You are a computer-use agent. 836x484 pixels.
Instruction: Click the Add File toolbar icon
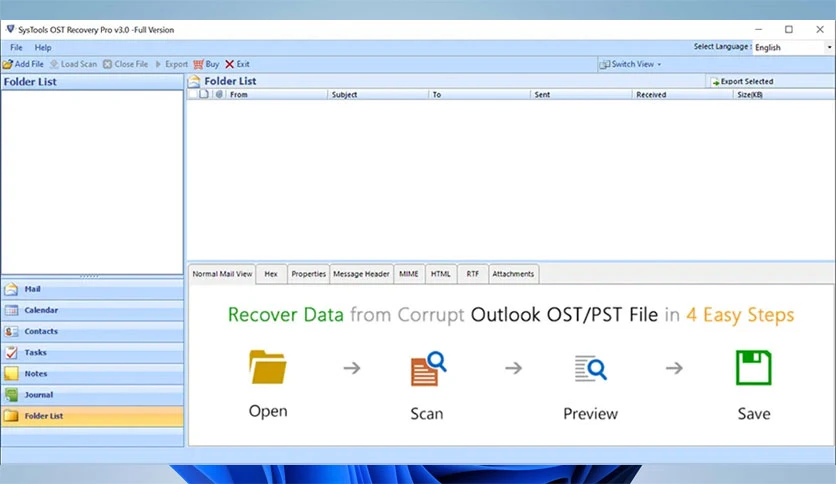tap(7, 64)
